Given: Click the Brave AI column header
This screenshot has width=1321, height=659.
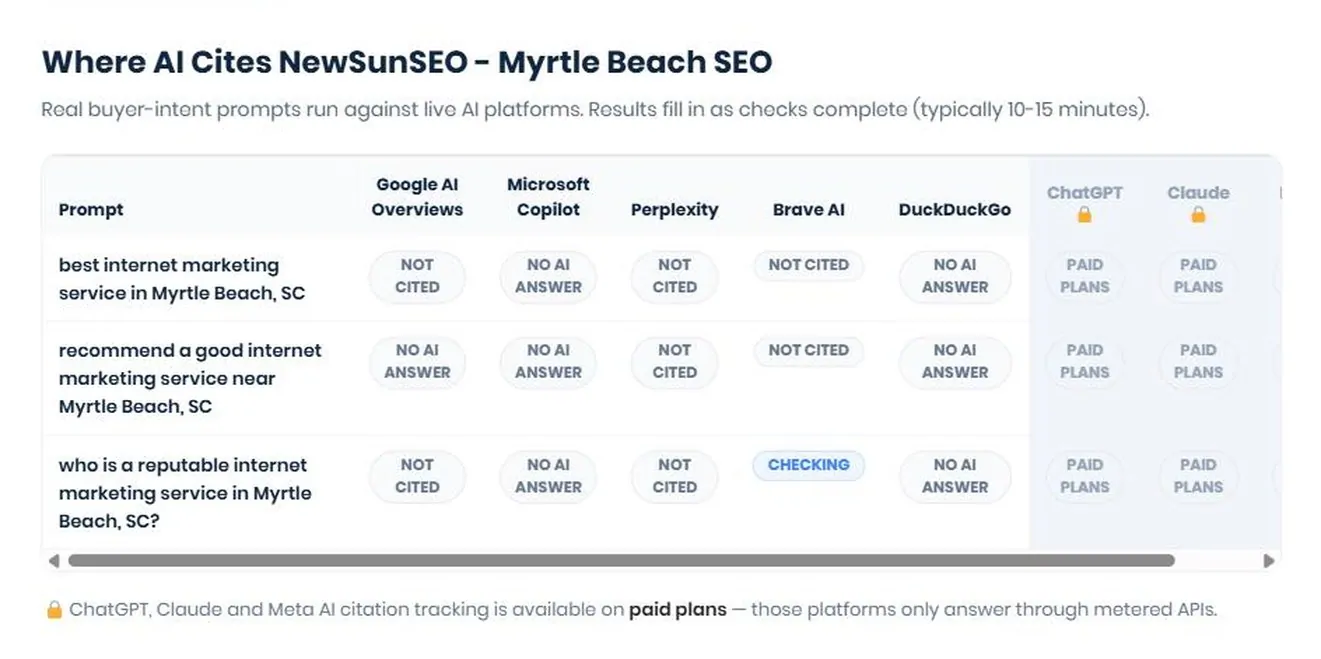Looking at the screenshot, I should click(x=808, y=210).
